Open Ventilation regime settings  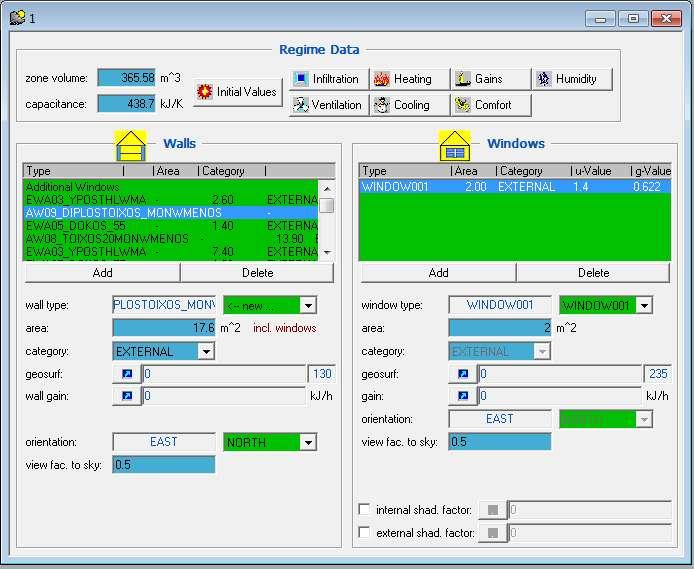coord(329,105)
